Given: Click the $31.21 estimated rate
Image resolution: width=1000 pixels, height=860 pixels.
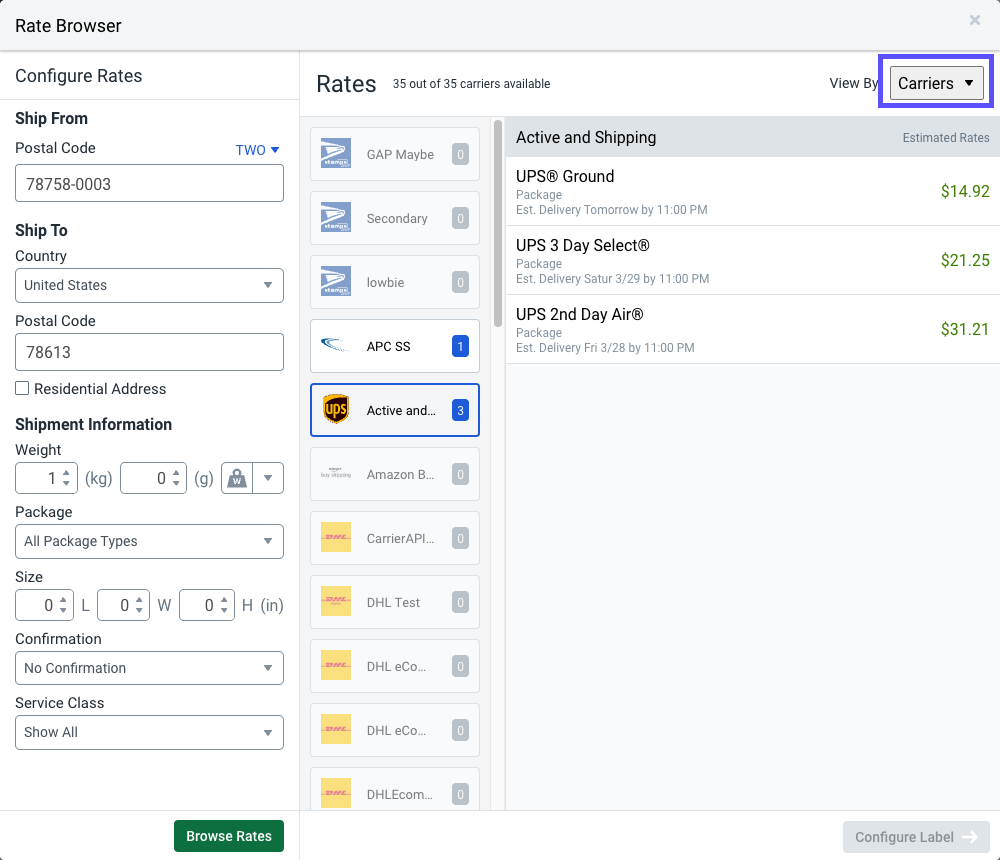Looking at the screenshot, I should [x=965, y=329].
